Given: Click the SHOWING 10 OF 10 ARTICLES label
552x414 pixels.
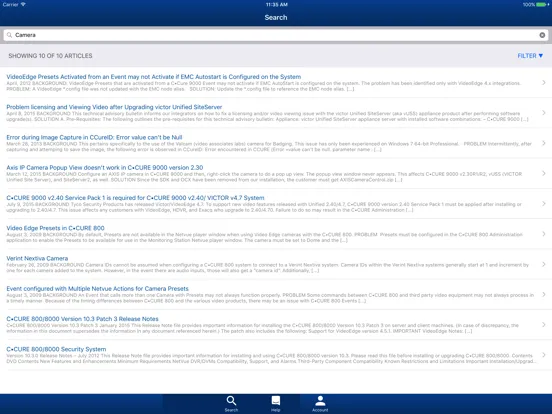Looking at the screenshot, I should 50,56.
